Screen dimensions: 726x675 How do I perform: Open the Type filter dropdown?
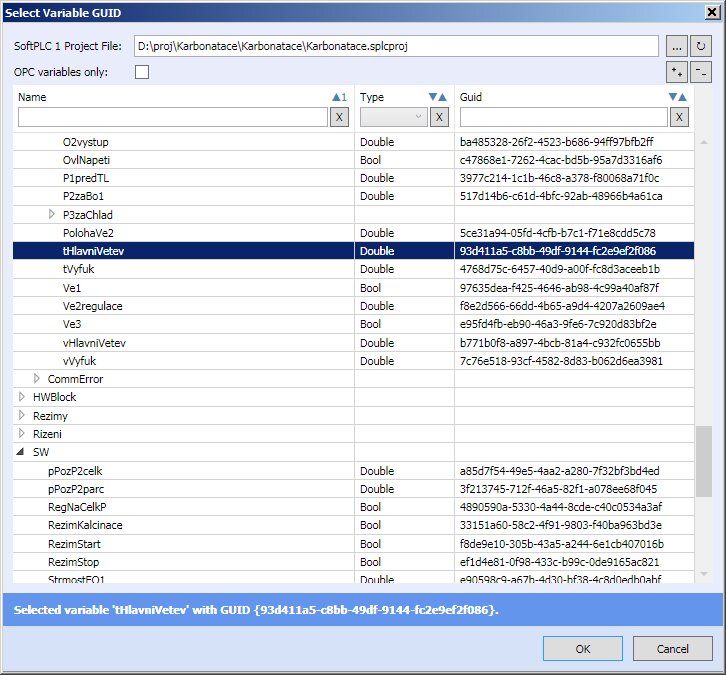tap(393, 117)
